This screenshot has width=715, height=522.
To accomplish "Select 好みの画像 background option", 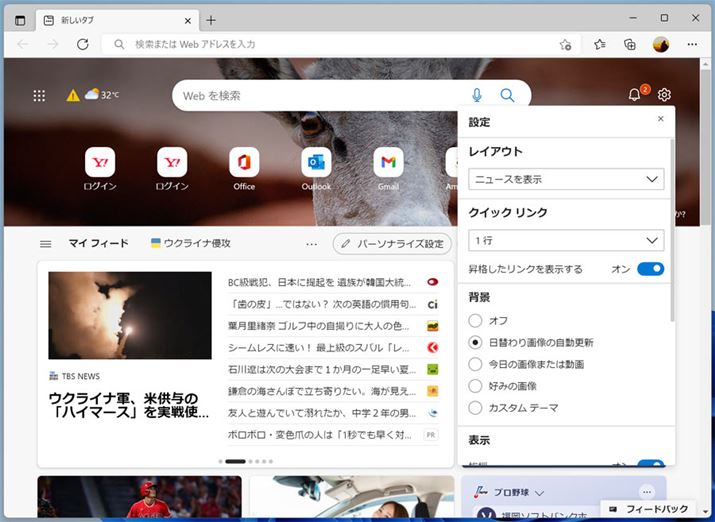I will point(475,386).
